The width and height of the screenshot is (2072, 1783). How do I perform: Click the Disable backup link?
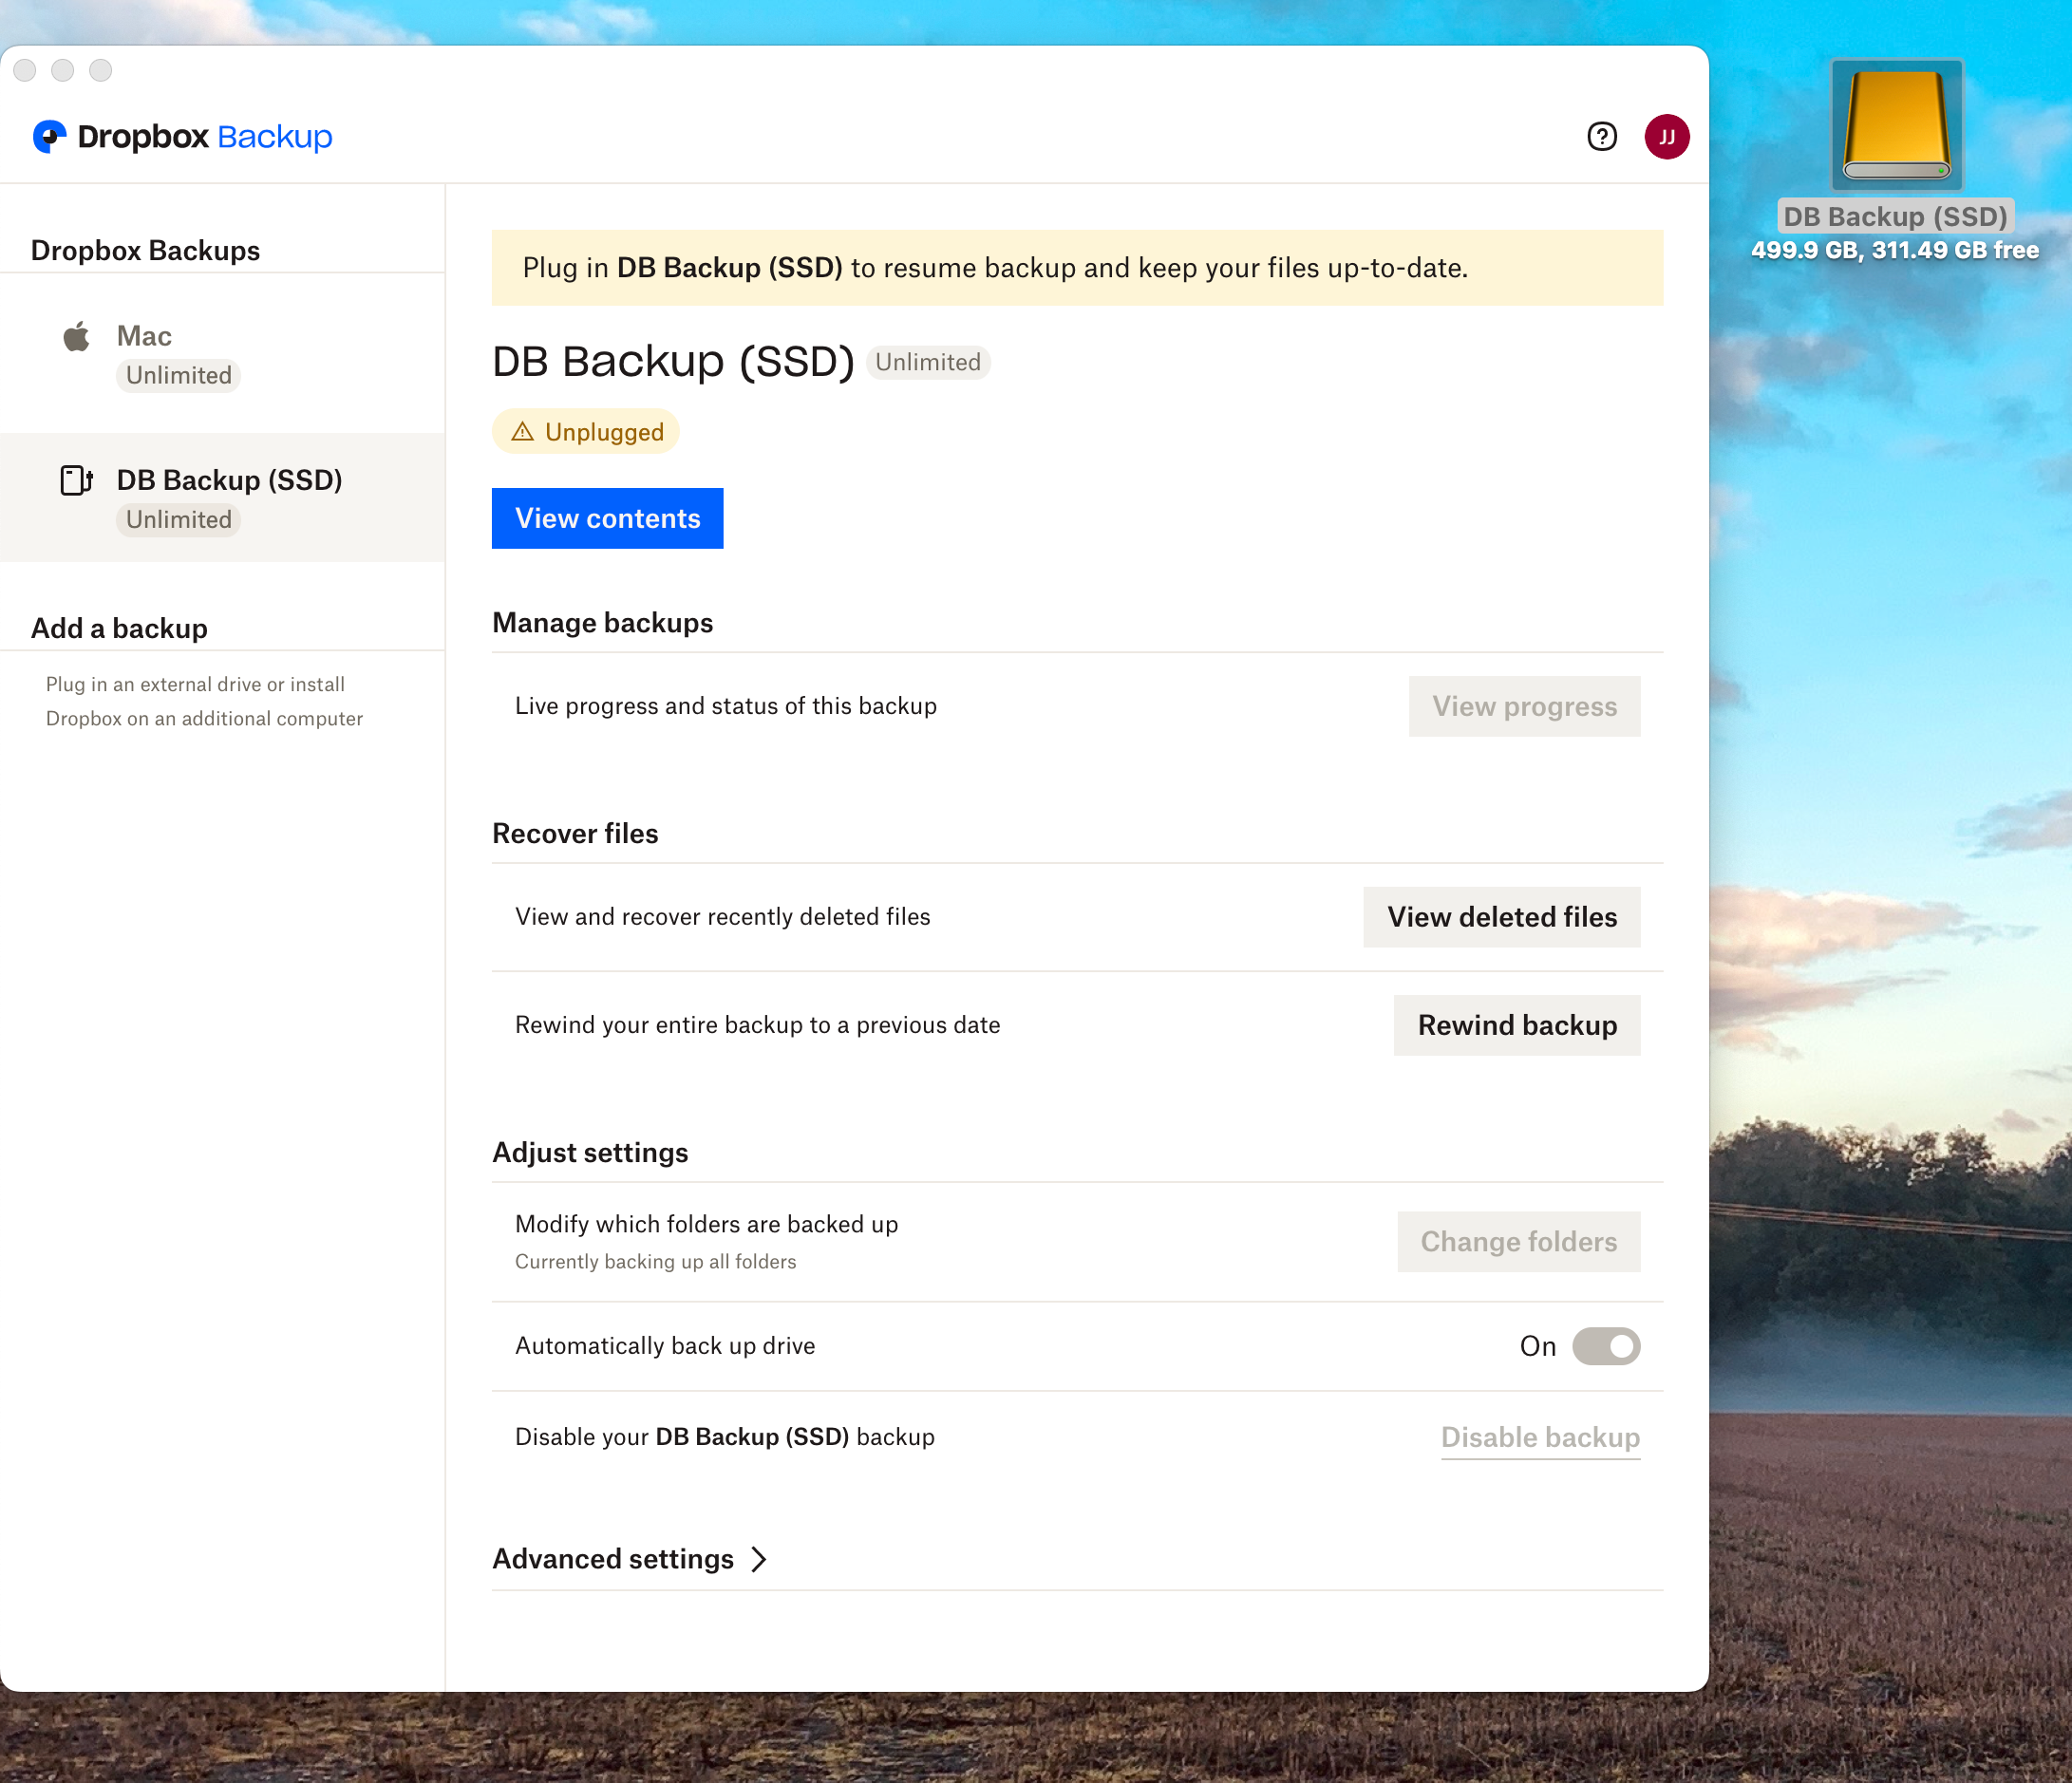point(1539,1437)
